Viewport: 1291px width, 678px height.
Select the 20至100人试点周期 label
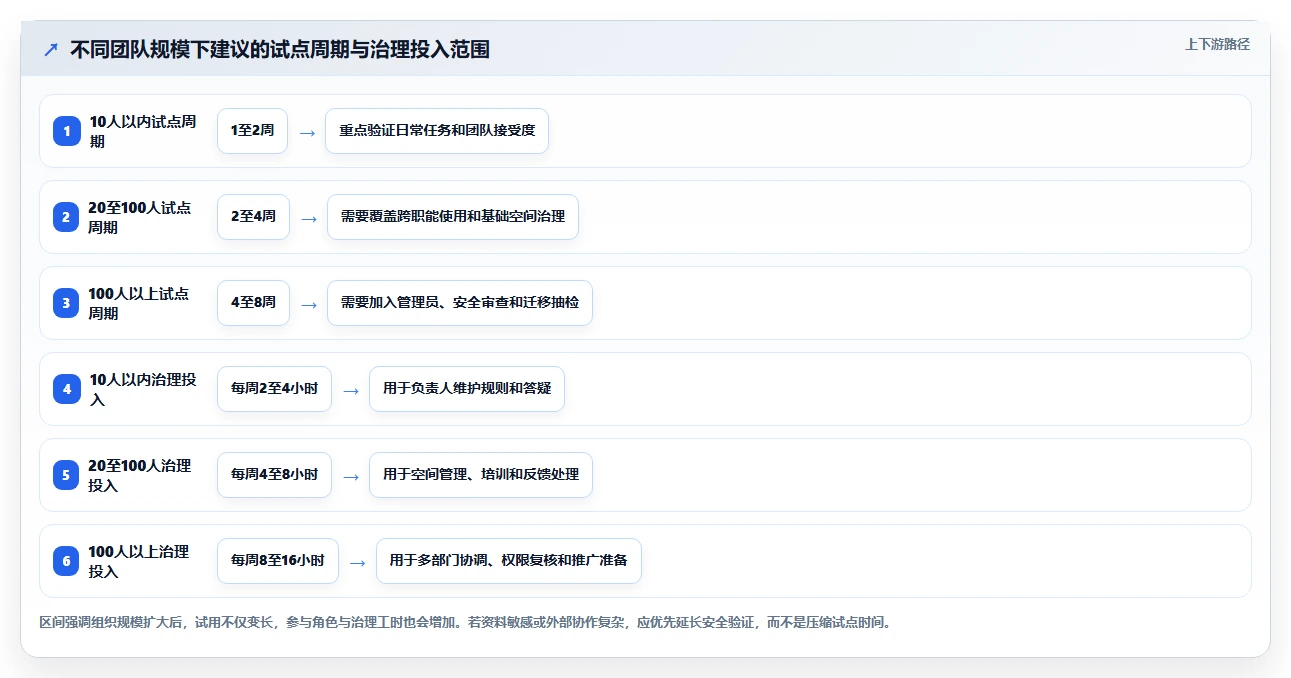(140, 217)
